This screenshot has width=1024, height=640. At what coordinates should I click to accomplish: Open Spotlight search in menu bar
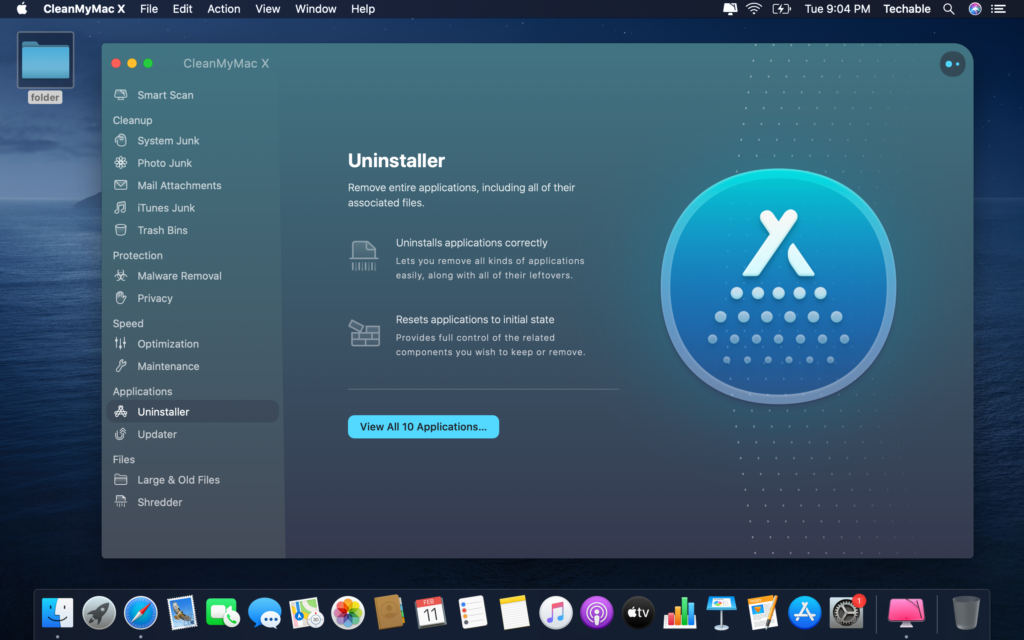click(x=948, y=9)
